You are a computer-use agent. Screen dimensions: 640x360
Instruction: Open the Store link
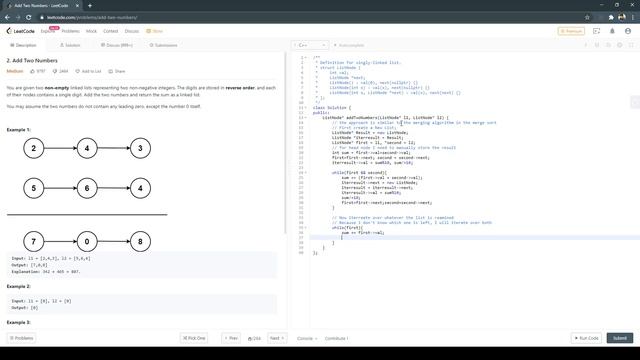coord(155,31)
